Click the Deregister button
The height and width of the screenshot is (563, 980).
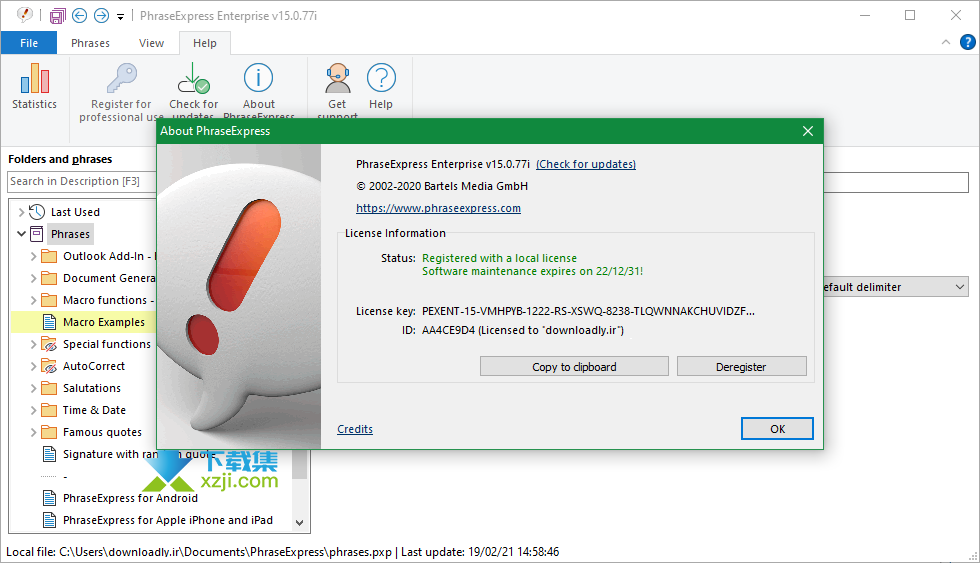tap(741, 367)
